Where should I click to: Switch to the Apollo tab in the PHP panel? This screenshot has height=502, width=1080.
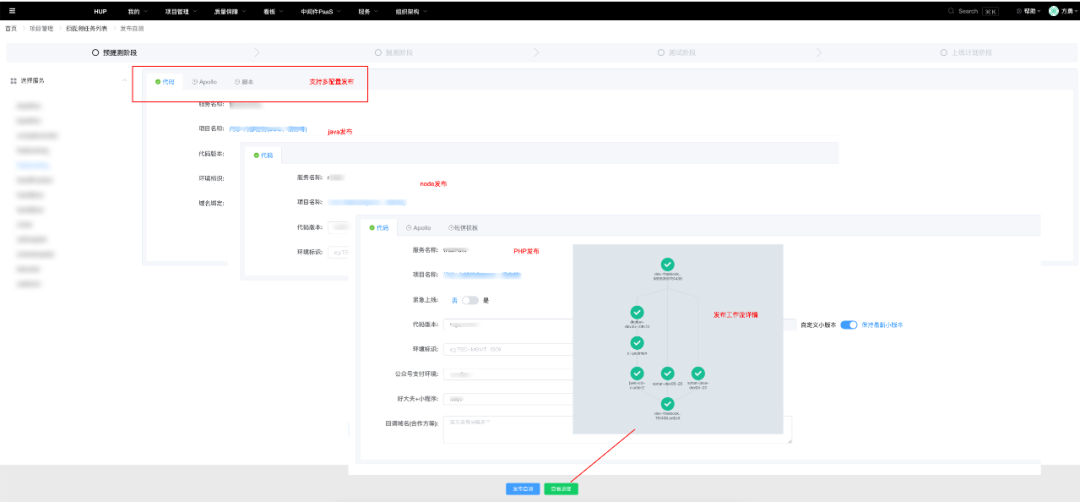tap(418, 227)
